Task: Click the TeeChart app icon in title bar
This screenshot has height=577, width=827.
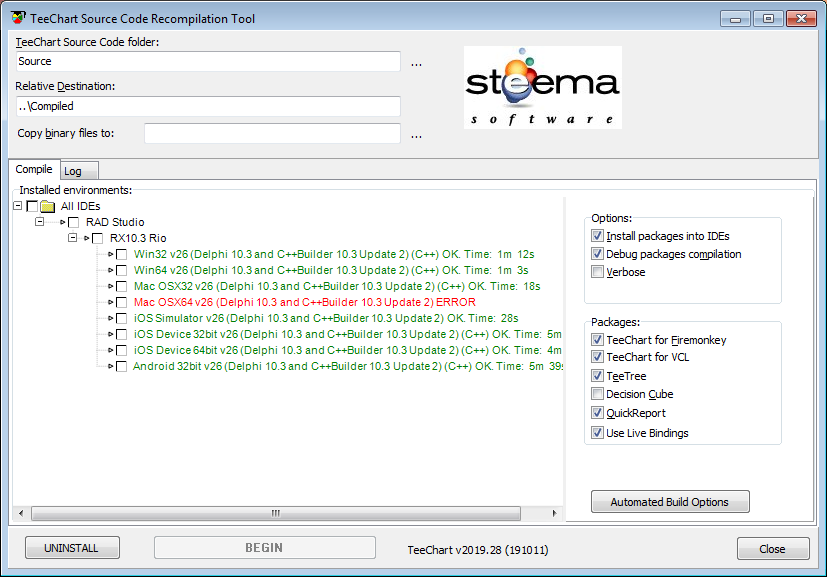Action: pyautogui.click(x=18, y=18)
